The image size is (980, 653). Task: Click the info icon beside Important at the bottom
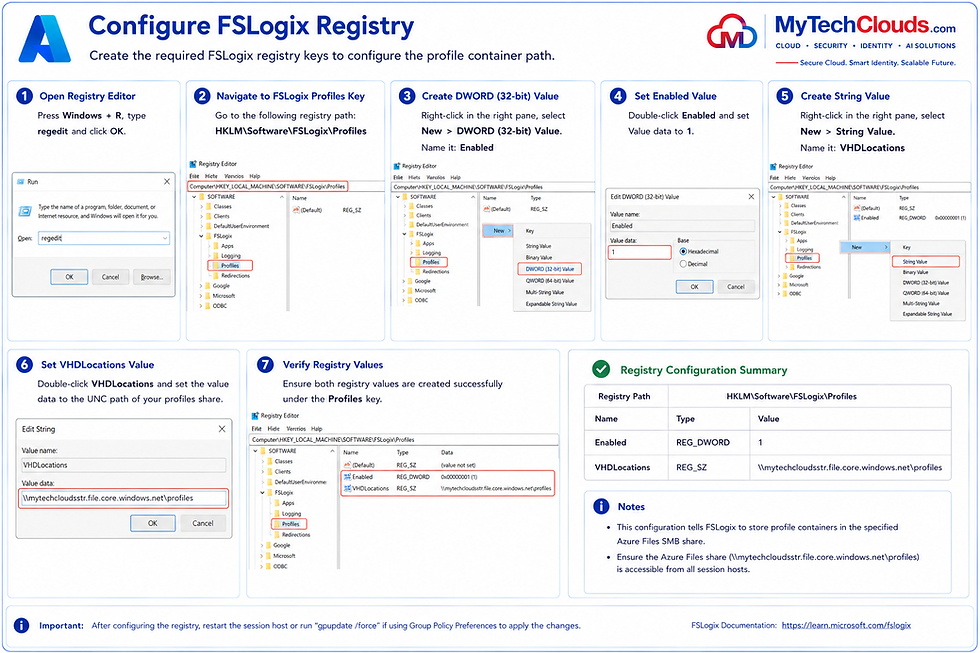(21, 626)
